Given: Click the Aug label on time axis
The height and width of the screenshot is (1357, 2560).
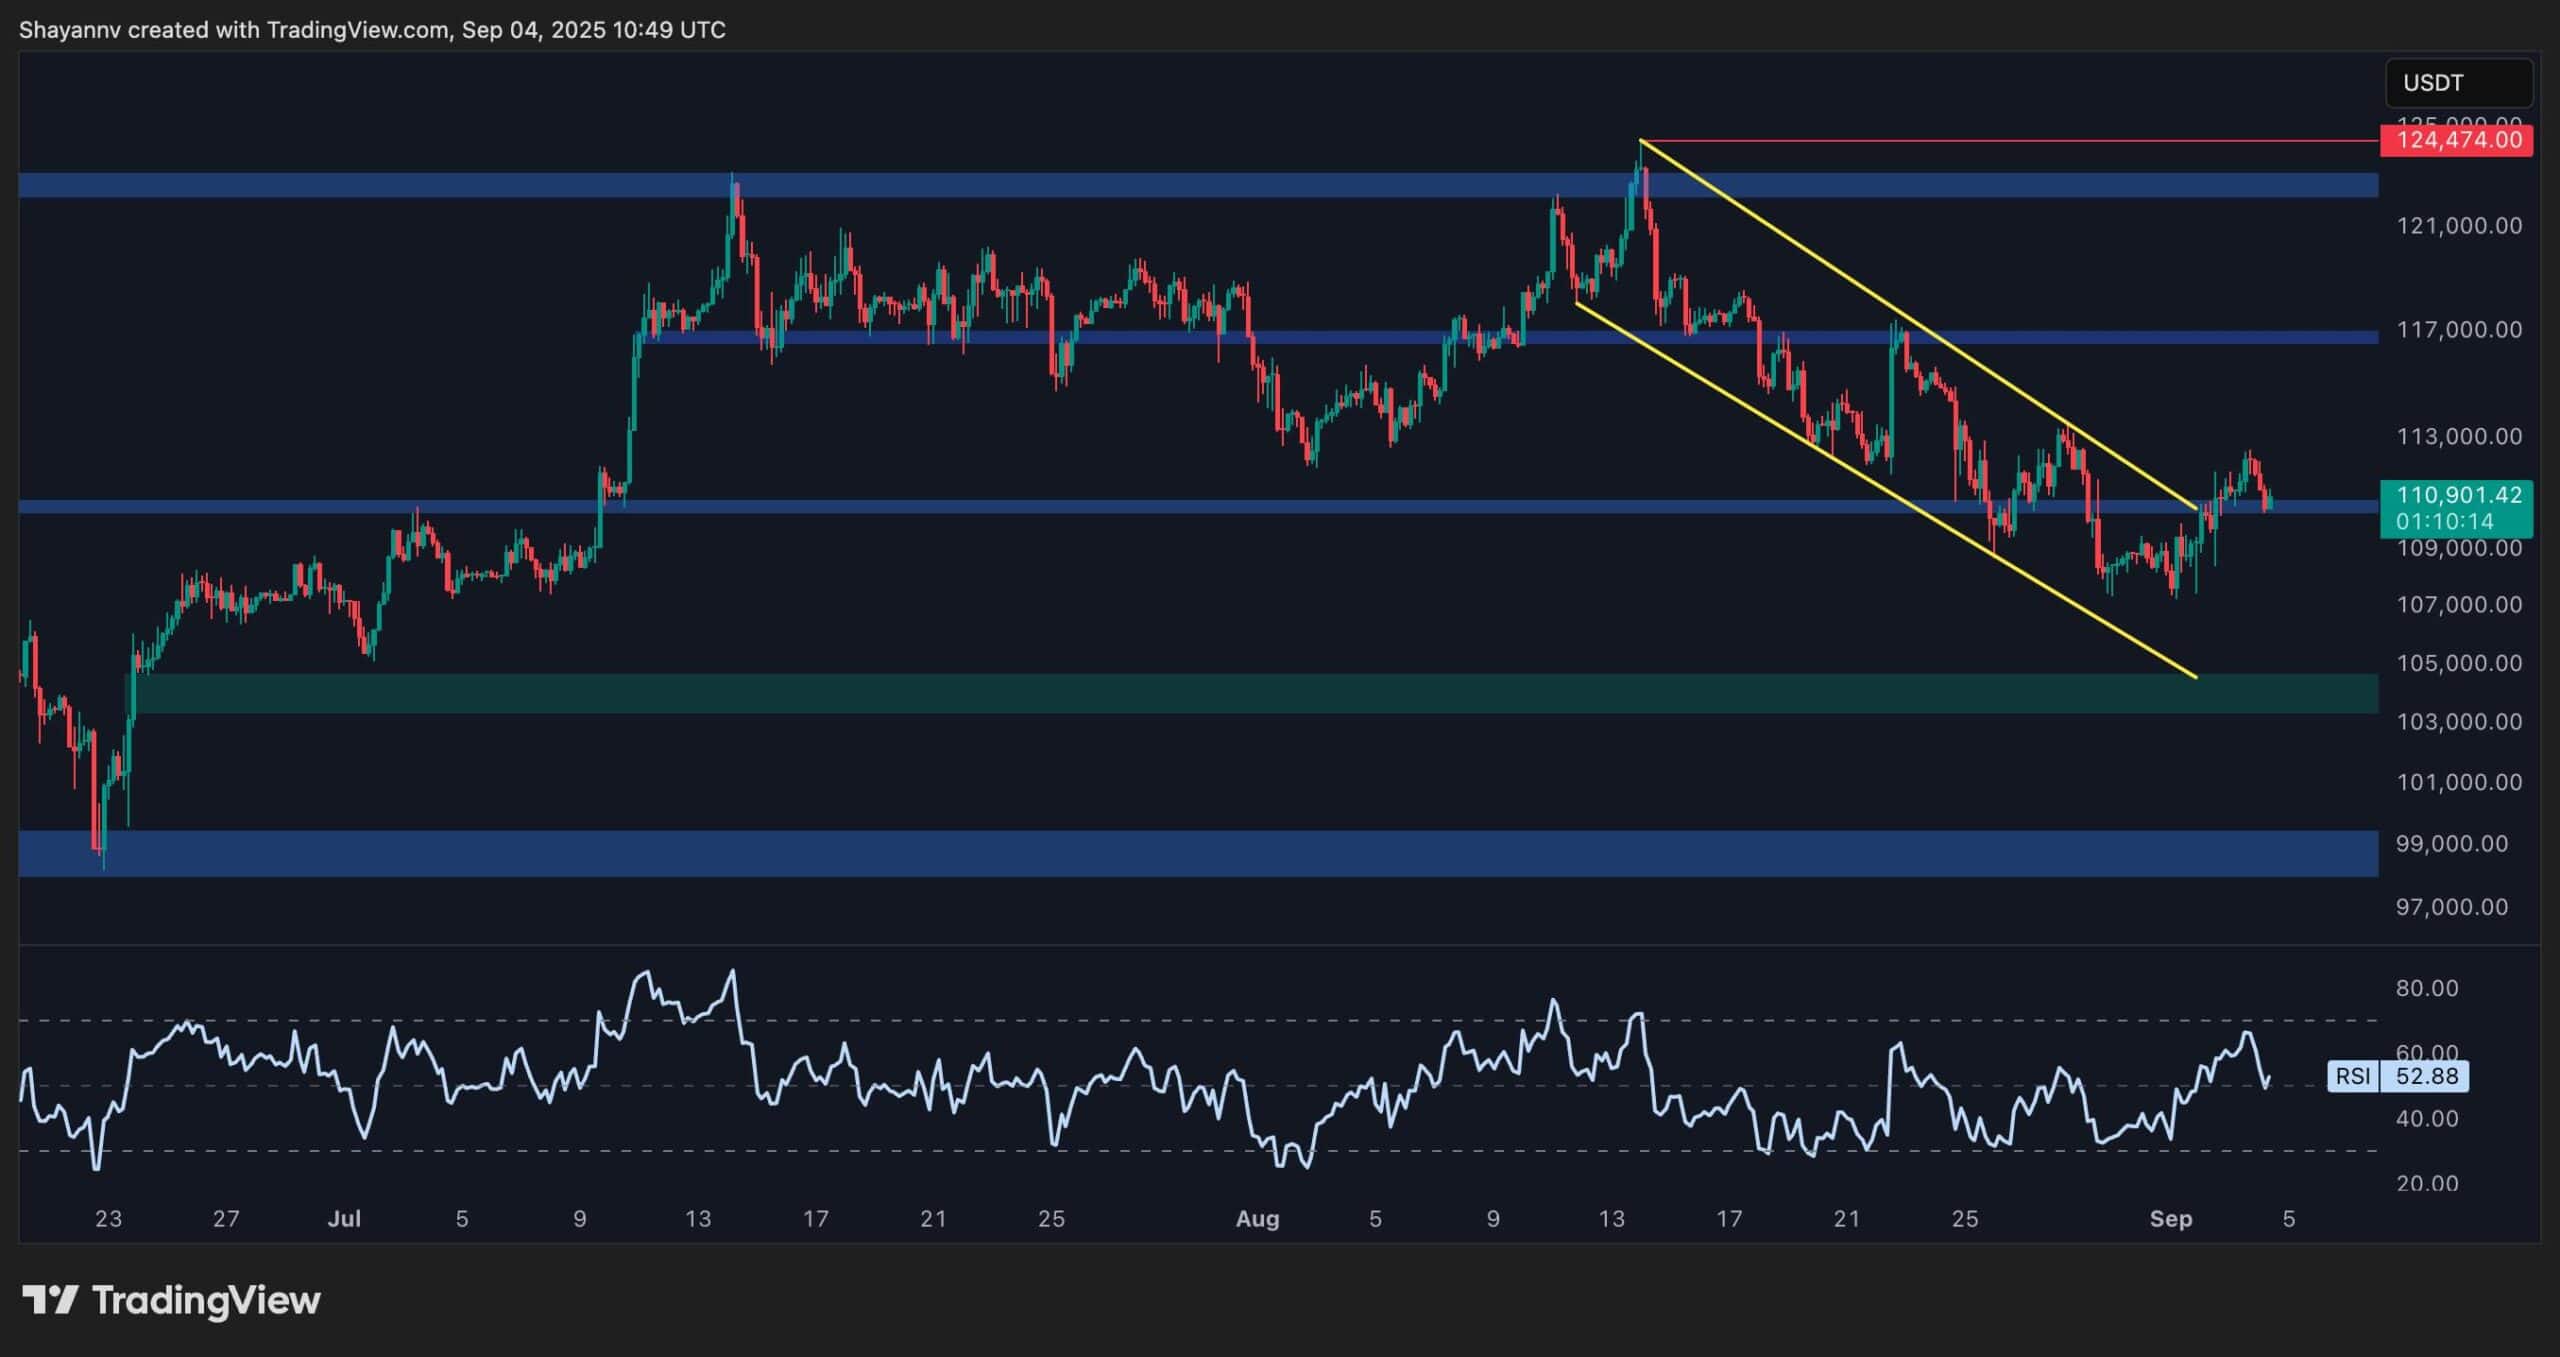Looking at the screenshot, I should coord(1257,1219).
